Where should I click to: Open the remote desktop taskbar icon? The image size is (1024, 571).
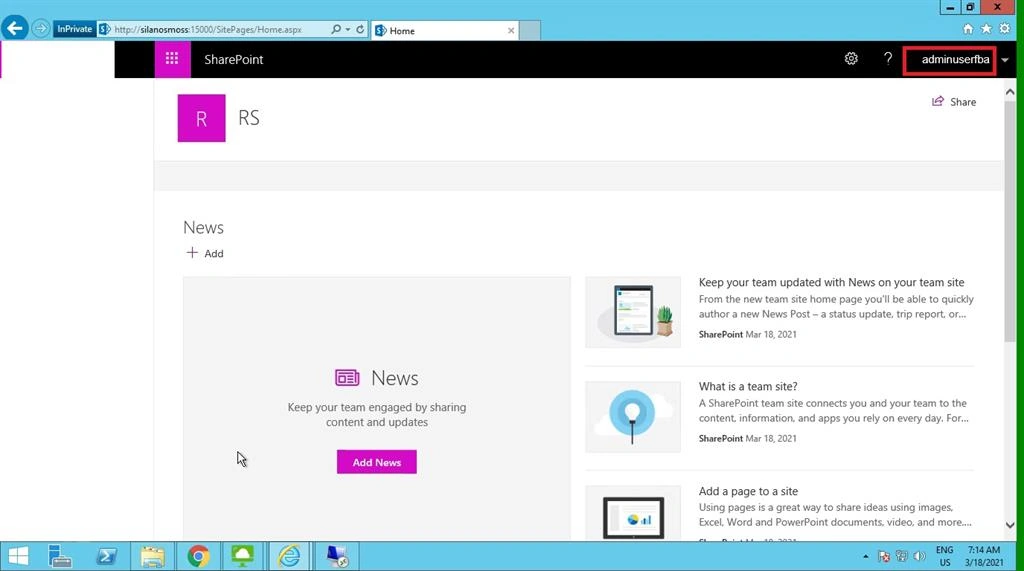(337, 557)
